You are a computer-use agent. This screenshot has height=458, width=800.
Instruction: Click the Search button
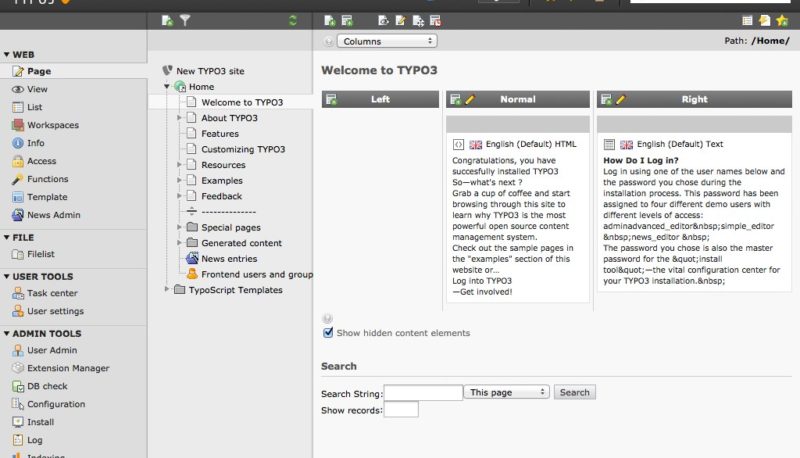(x=574, y=392)
